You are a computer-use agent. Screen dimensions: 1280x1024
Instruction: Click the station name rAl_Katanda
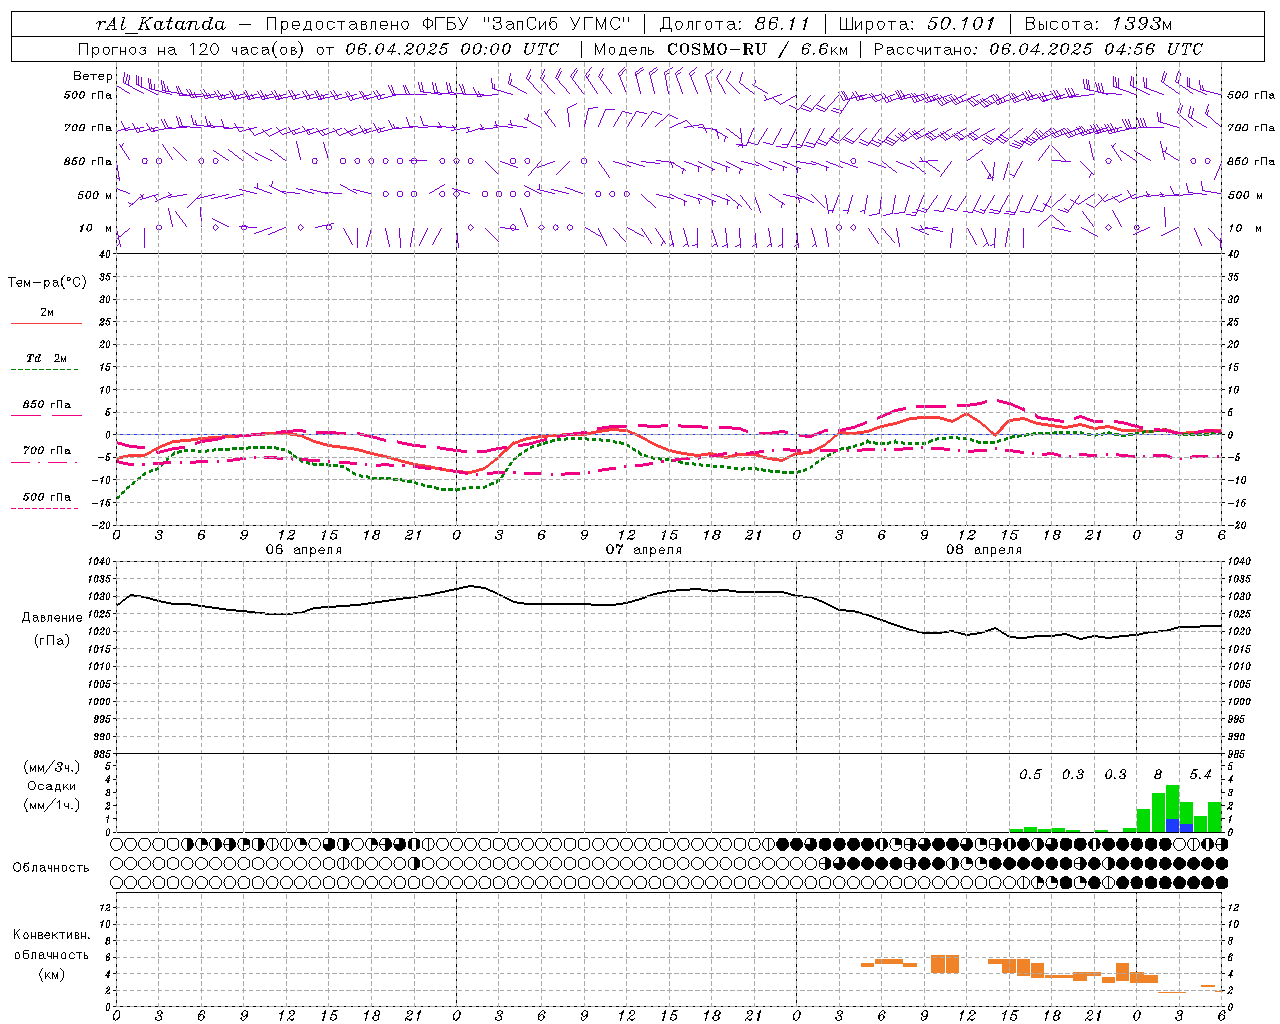[161, 24]
